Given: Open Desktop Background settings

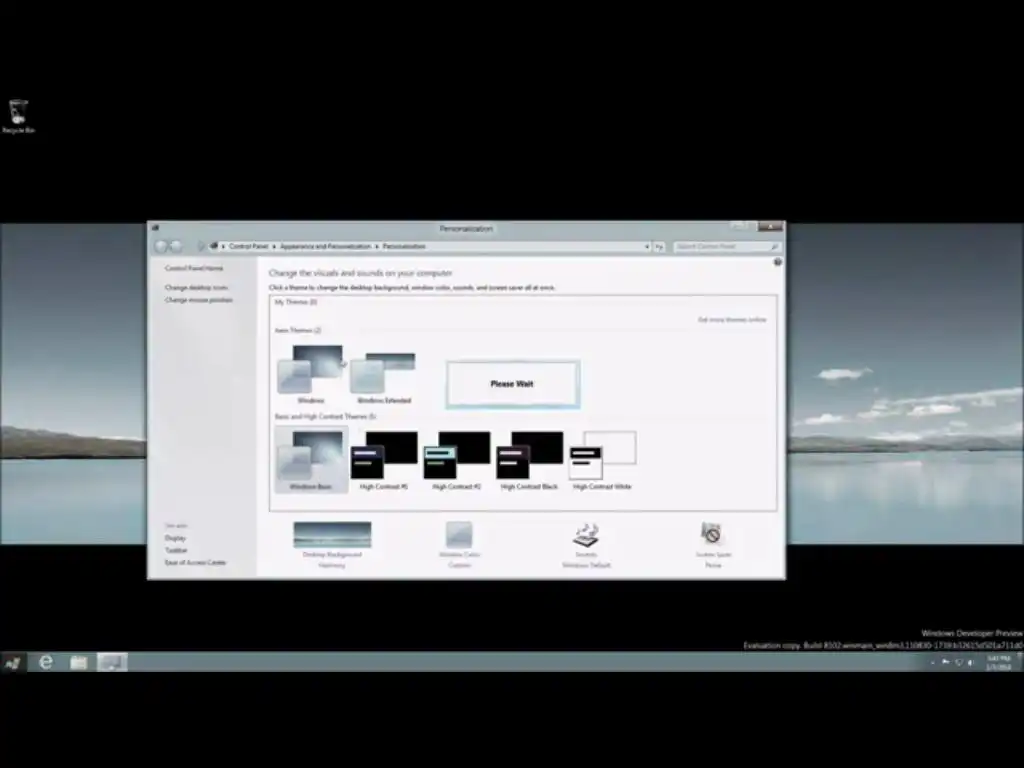Looking at the screenshot, I should (x=332, y=545).
